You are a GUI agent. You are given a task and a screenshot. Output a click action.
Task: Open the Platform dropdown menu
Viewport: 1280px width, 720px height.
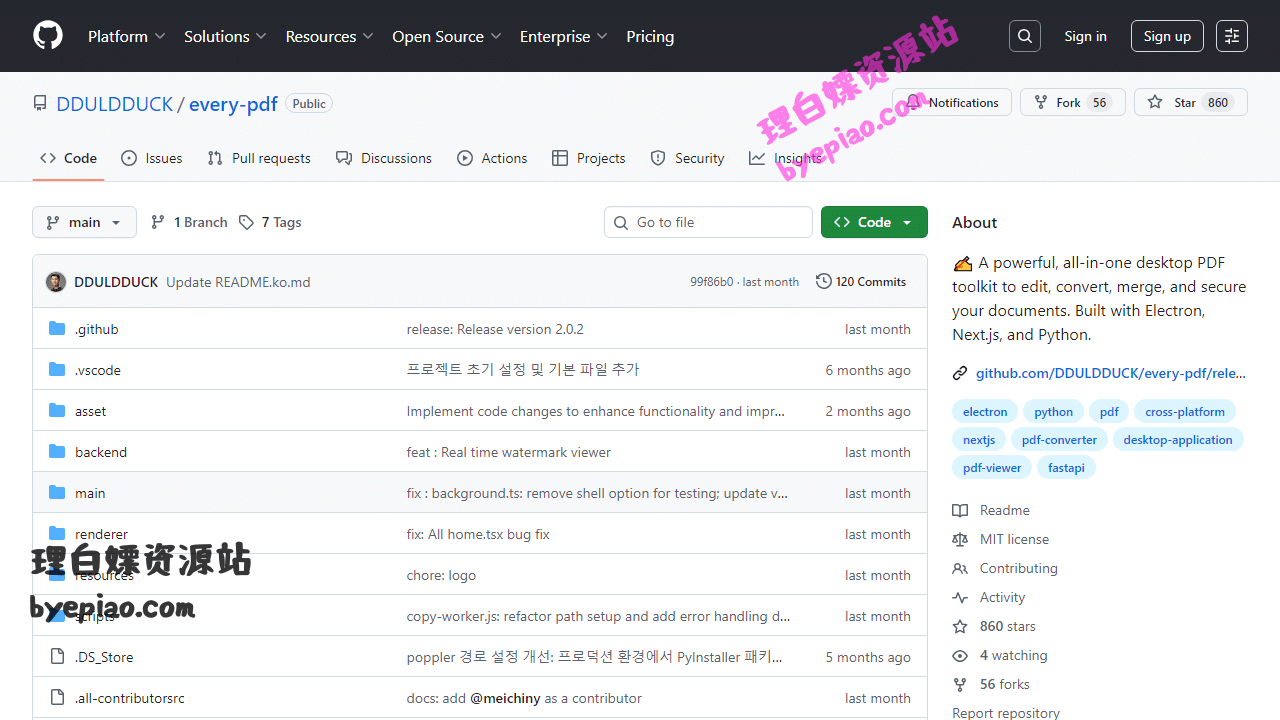pos(126,36)
